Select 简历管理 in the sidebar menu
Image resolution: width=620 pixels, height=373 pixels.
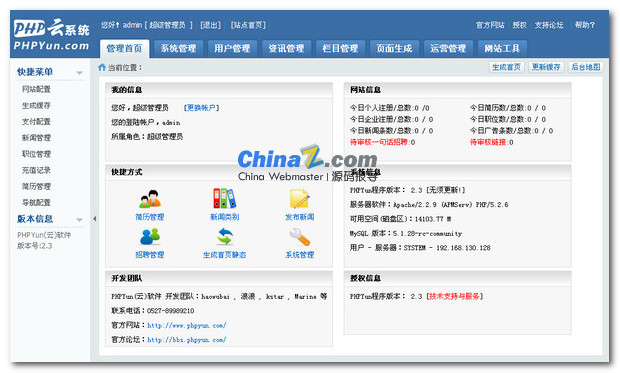[x=36, y=187]
